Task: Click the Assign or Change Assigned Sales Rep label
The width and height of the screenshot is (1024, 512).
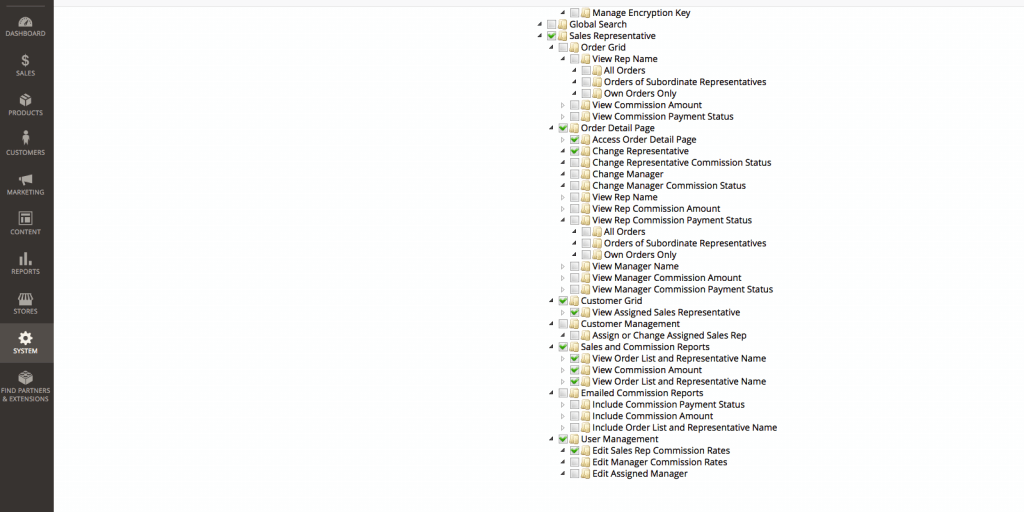Action: coord(669,336)
